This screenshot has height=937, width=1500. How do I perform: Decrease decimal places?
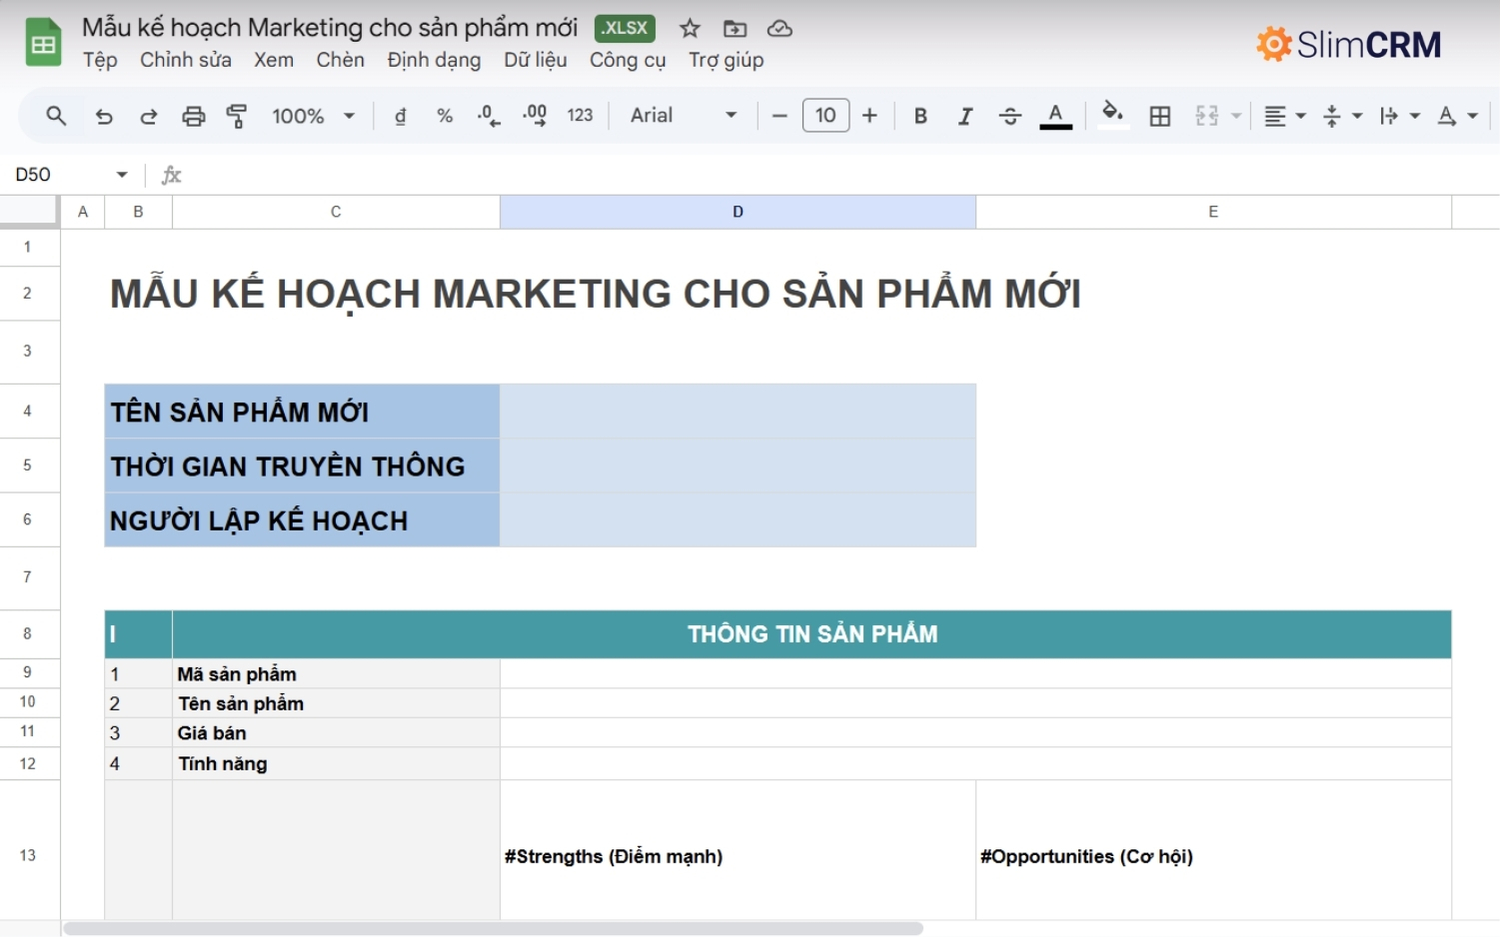pos(488,116)
